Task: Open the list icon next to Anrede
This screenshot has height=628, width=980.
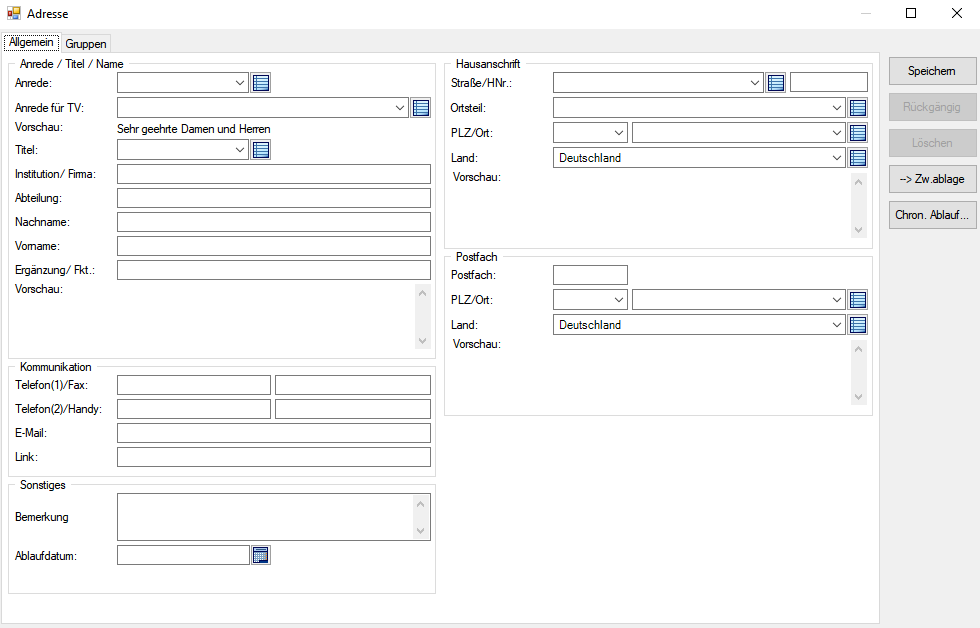Action: [x=261, y=83]
